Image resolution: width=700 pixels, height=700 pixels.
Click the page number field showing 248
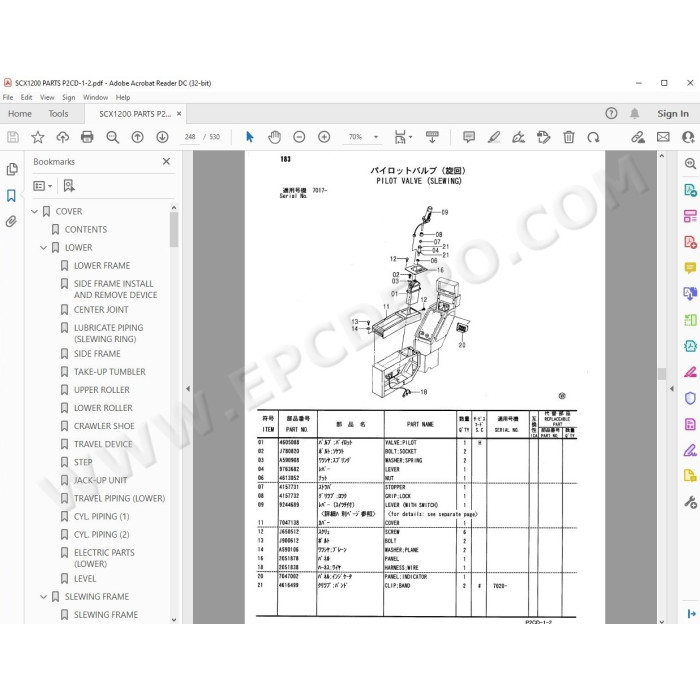point(190,137)
